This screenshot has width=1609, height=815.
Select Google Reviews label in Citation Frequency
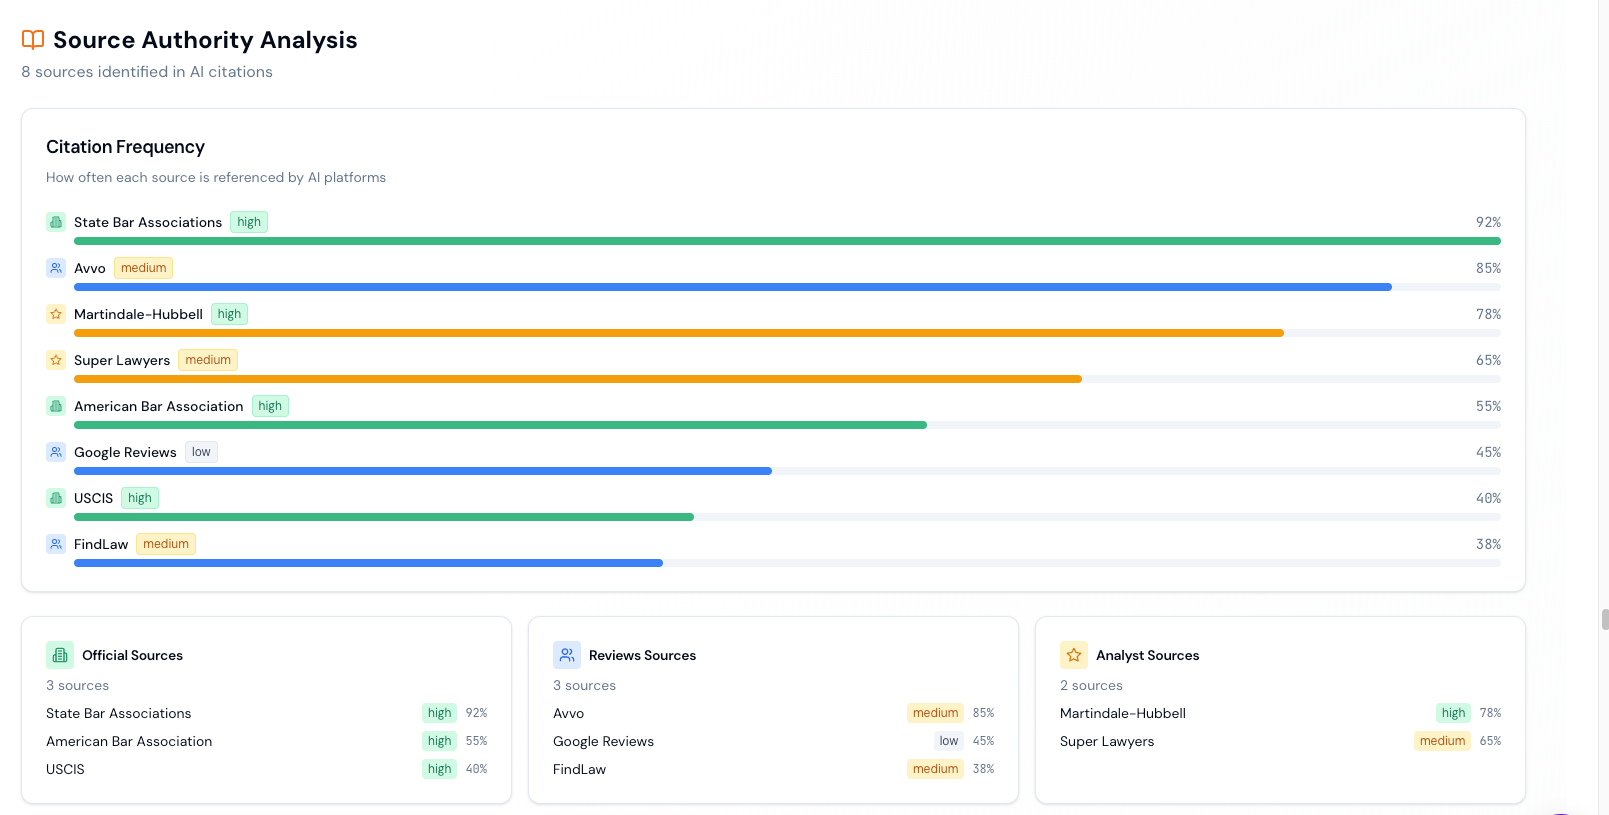125,452
